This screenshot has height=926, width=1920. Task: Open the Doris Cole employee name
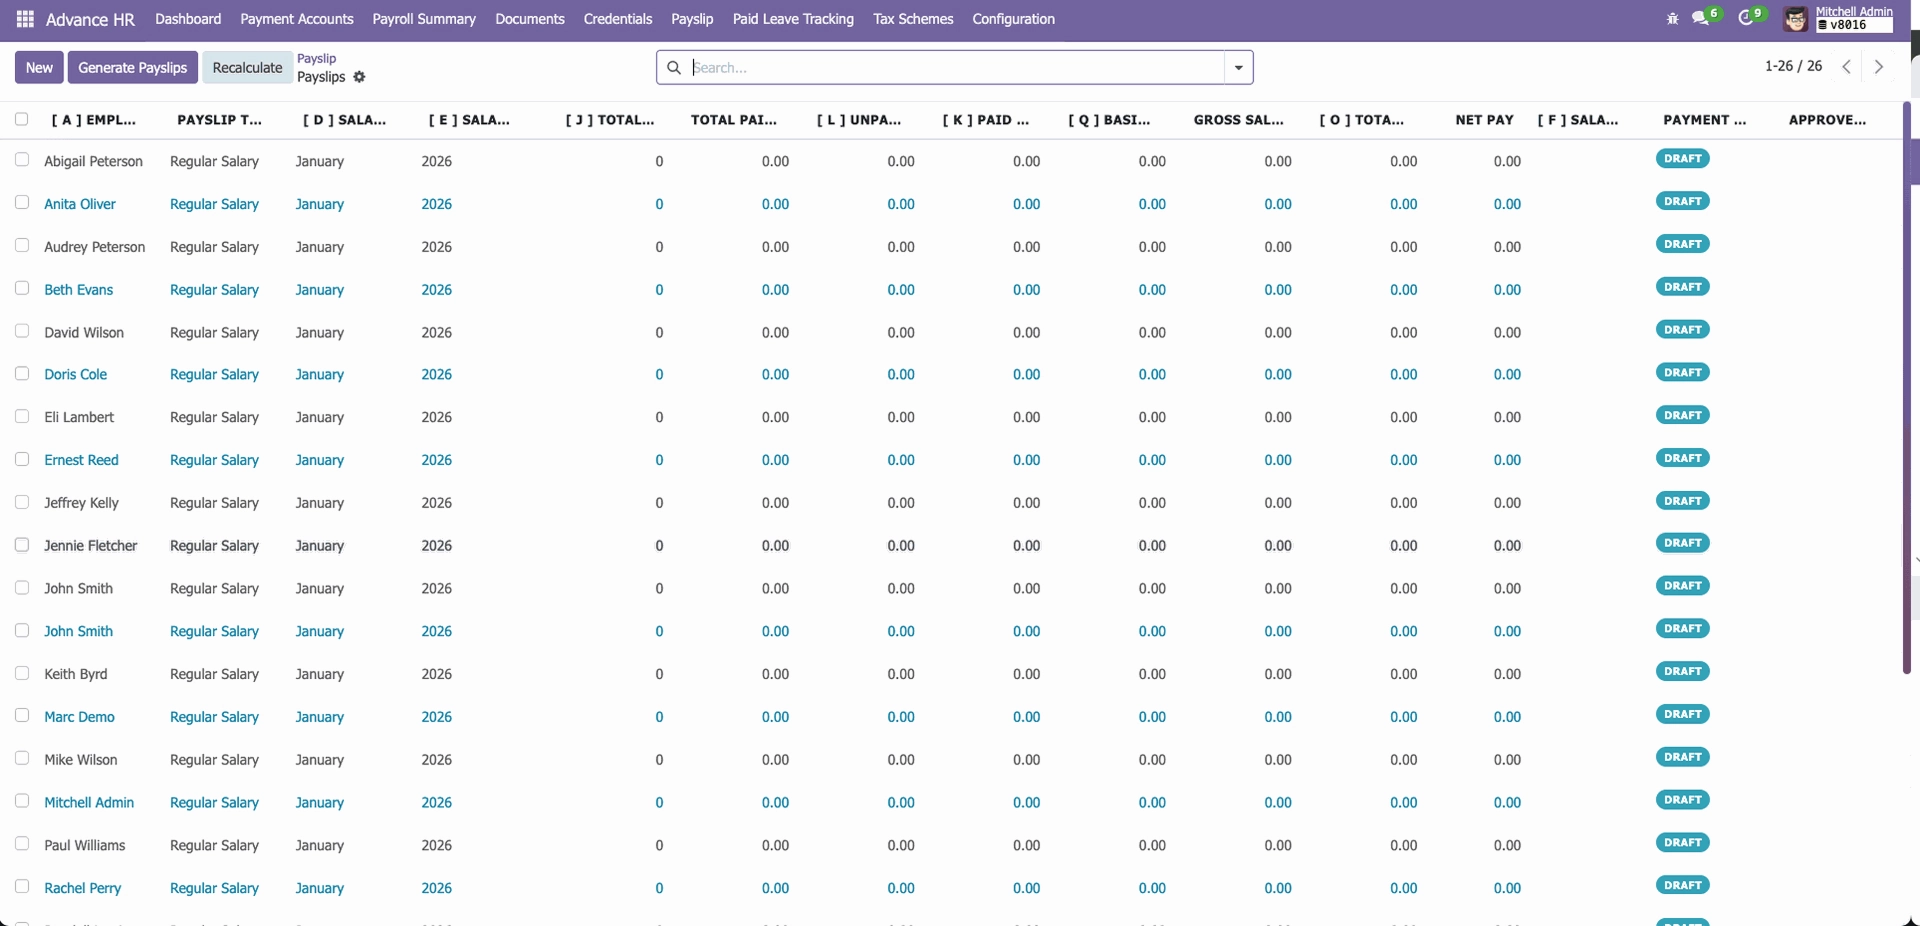[75, 374]
